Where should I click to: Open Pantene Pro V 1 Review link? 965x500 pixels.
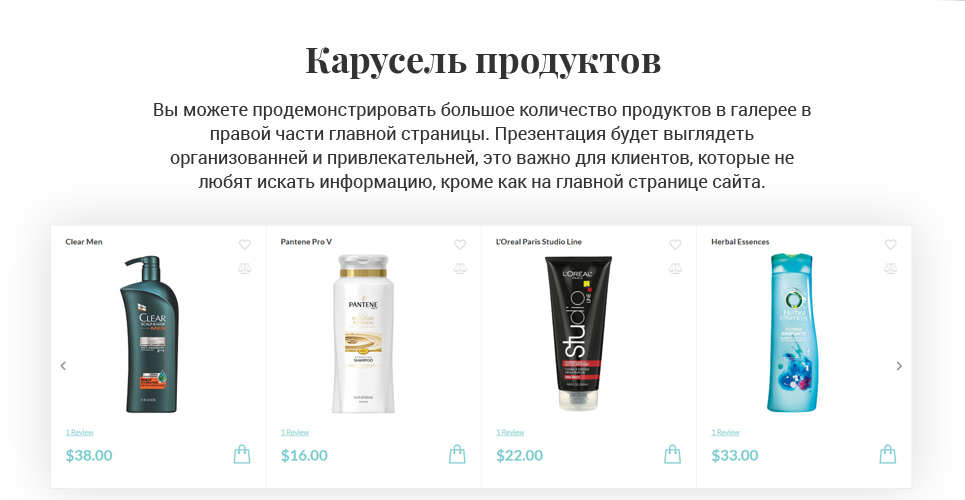pyautogui.click(x=295, y=432)
